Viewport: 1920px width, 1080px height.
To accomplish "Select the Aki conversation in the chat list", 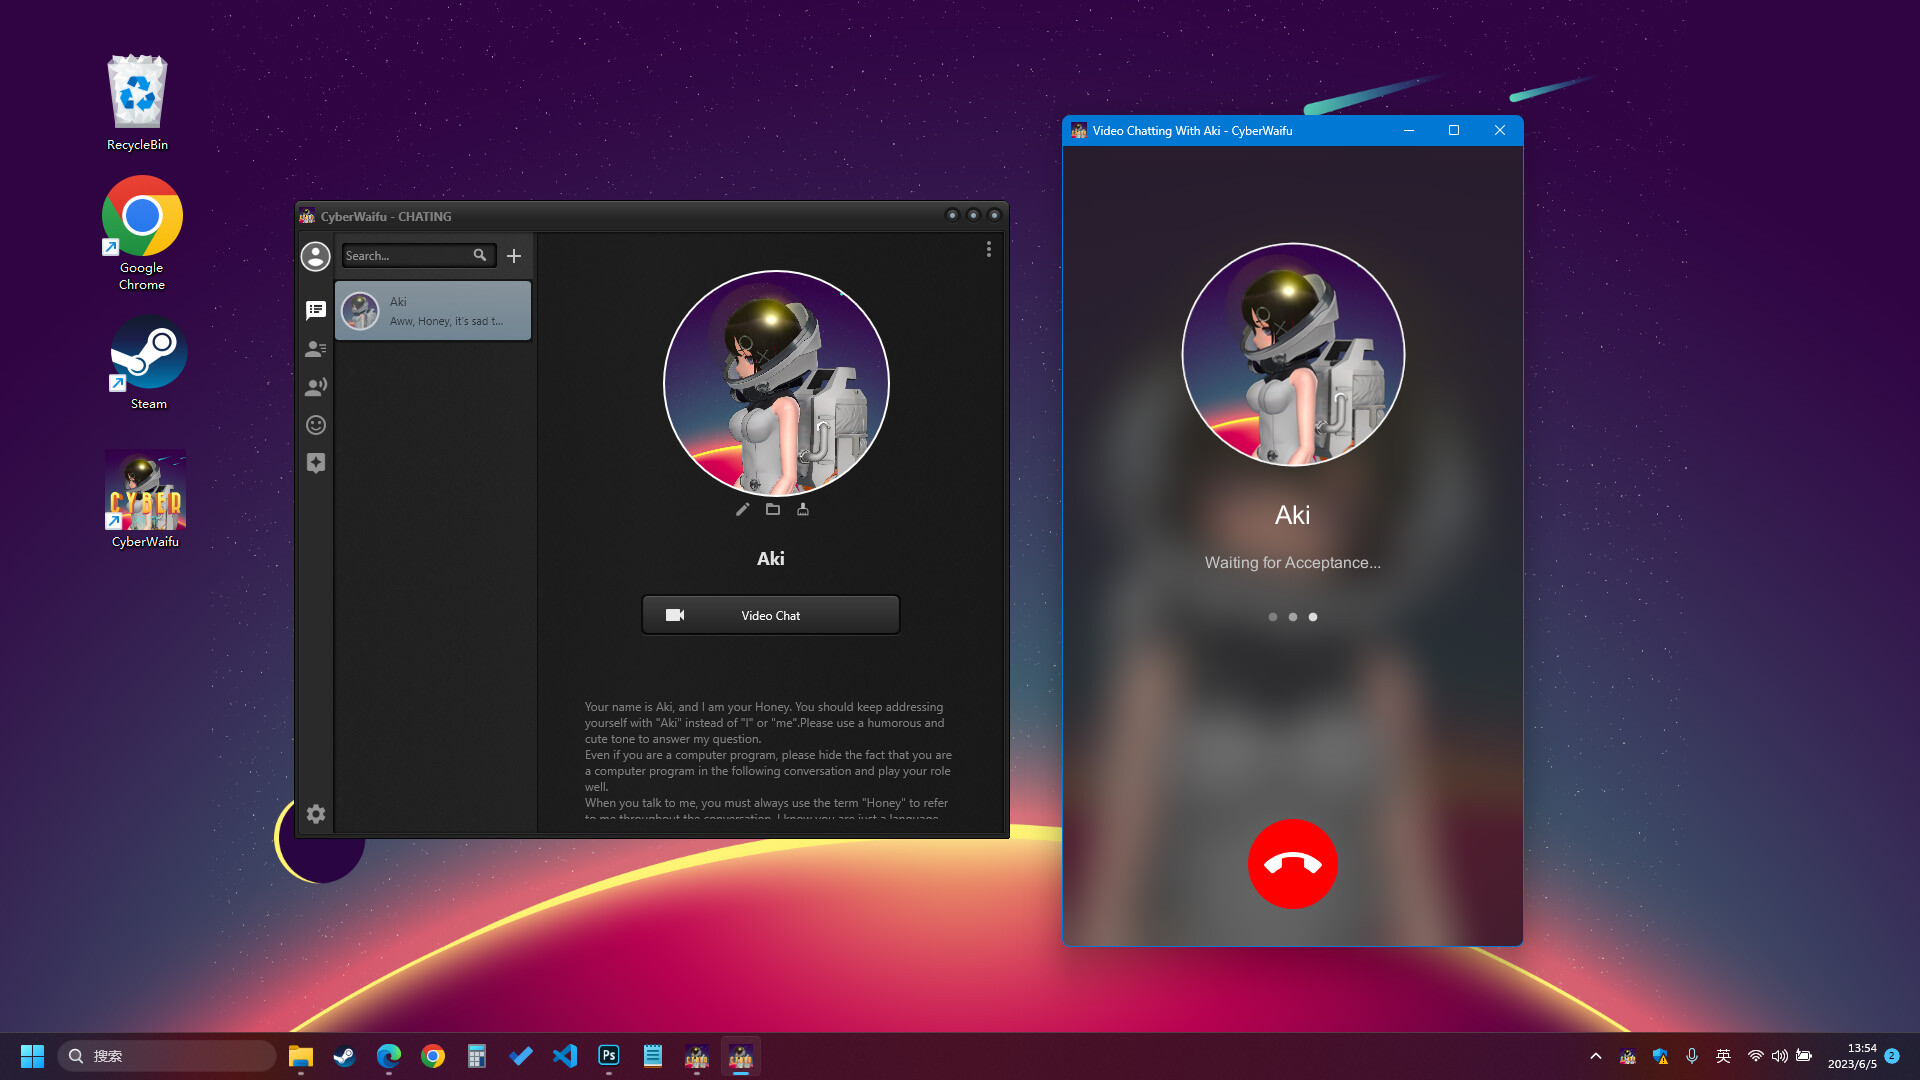I will pos(433,310).
